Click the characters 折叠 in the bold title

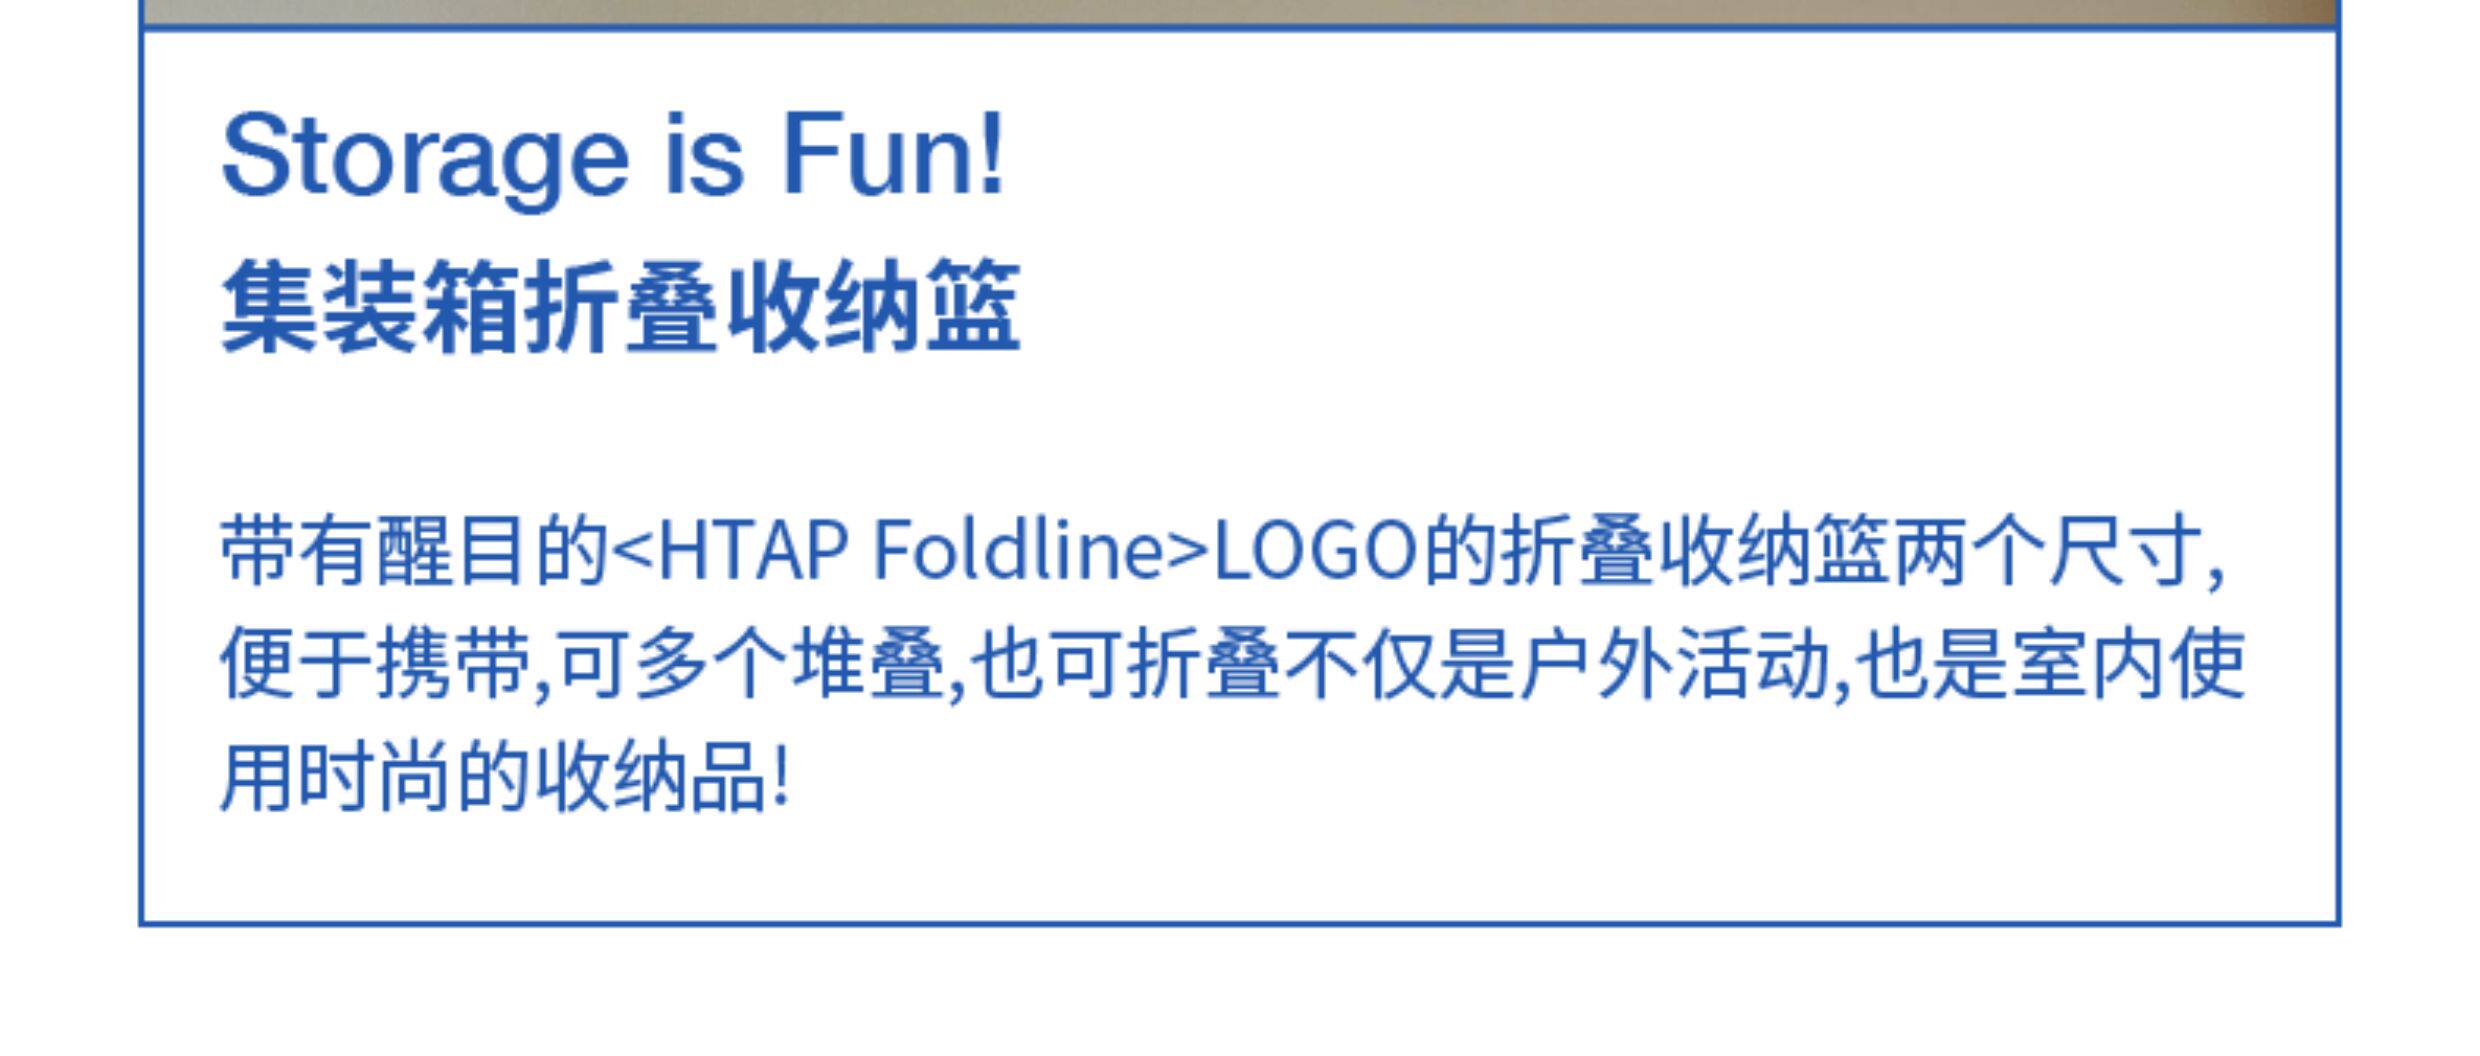[622, 305]
